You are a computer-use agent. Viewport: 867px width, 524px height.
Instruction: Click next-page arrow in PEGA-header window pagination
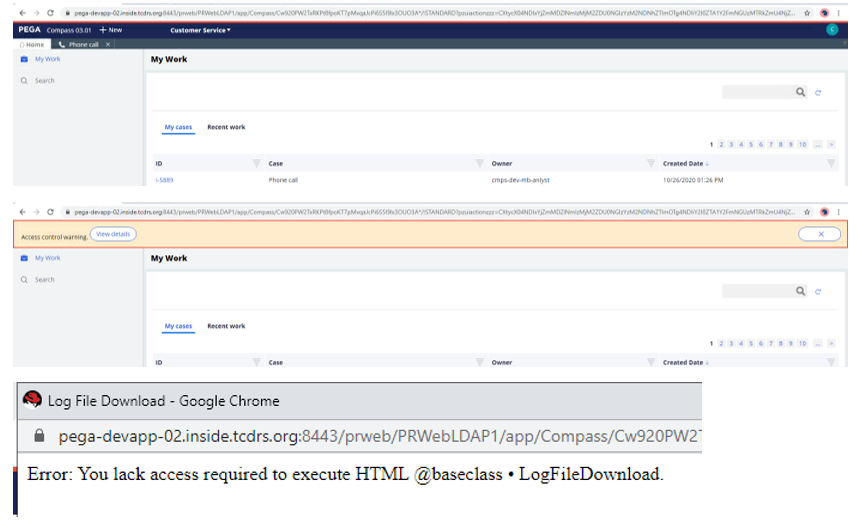pyautogui.click(x=831, y=144)
